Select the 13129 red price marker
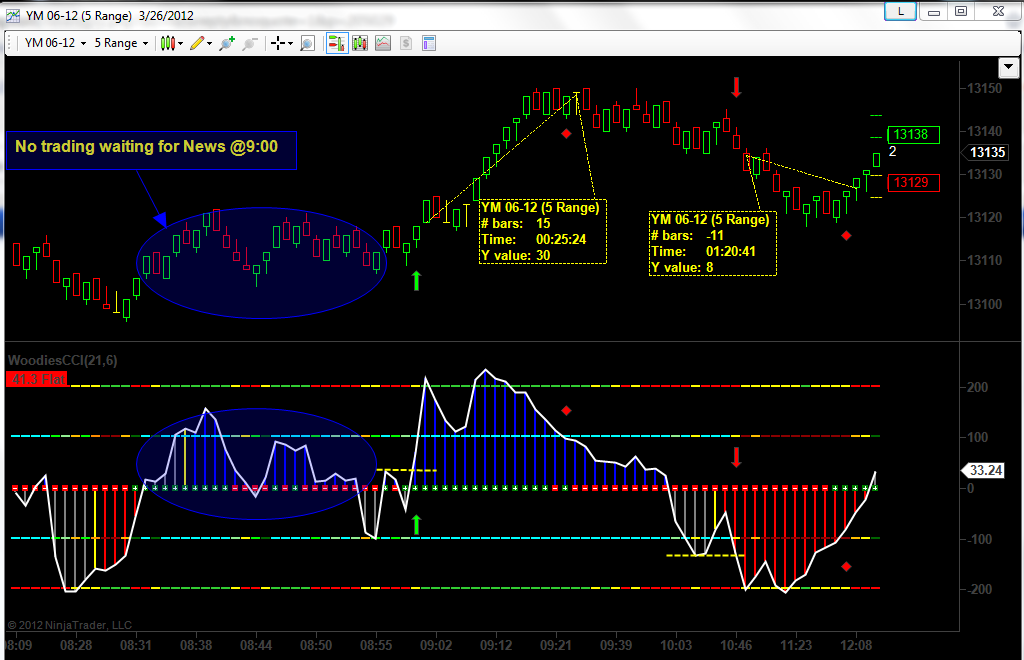Image resolution: width=1024 pixels, height=660 pixels. (x=912, y=183)
